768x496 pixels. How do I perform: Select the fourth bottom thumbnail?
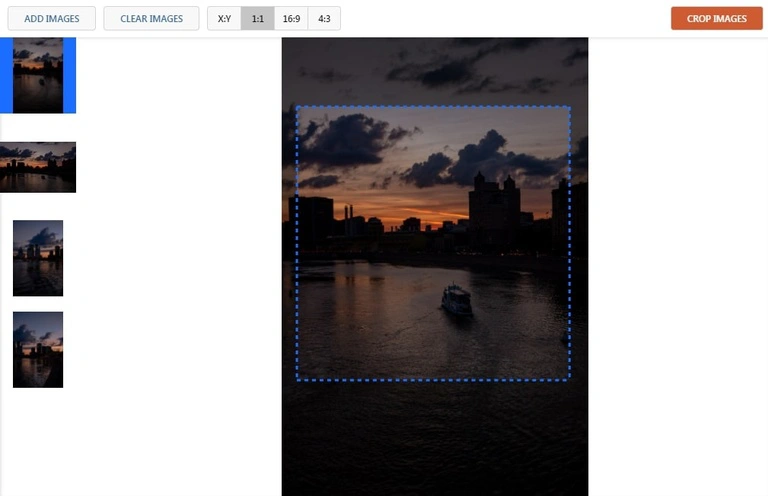[38, 350]
